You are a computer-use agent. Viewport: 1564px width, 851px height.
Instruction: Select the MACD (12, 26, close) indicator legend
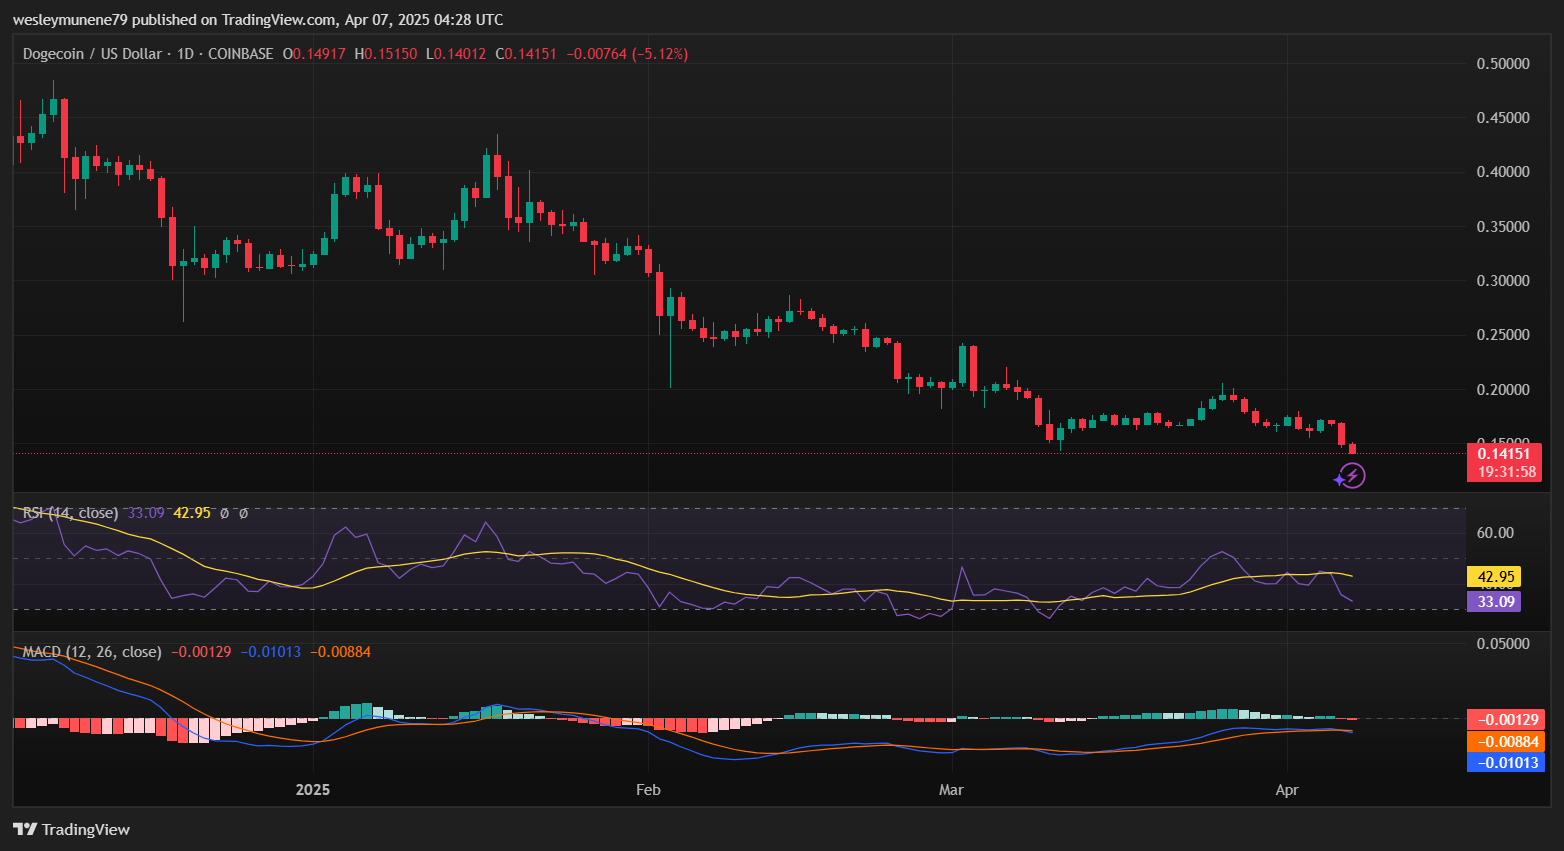pos(92,652)
